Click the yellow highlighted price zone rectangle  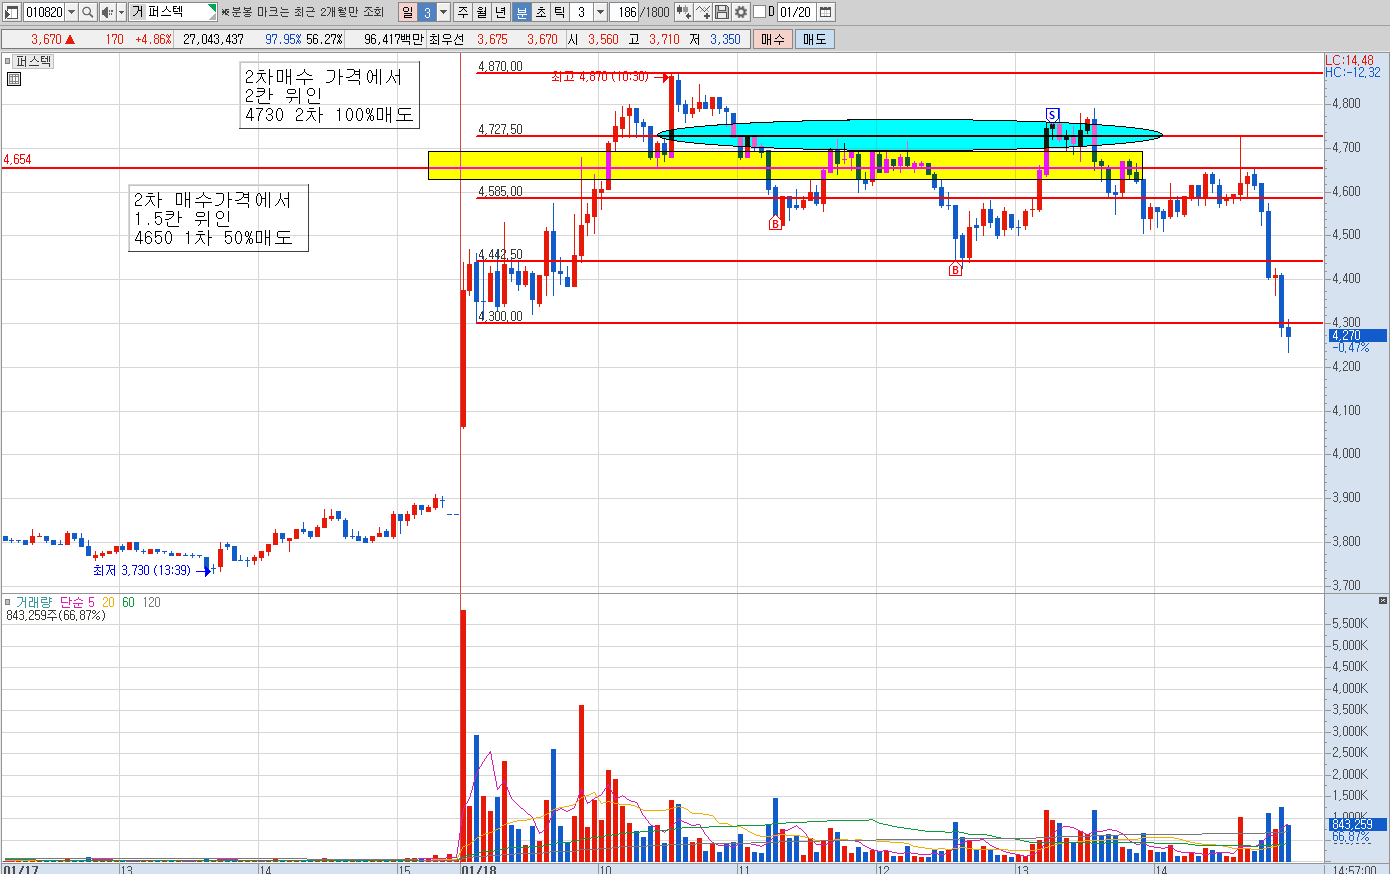785,165
